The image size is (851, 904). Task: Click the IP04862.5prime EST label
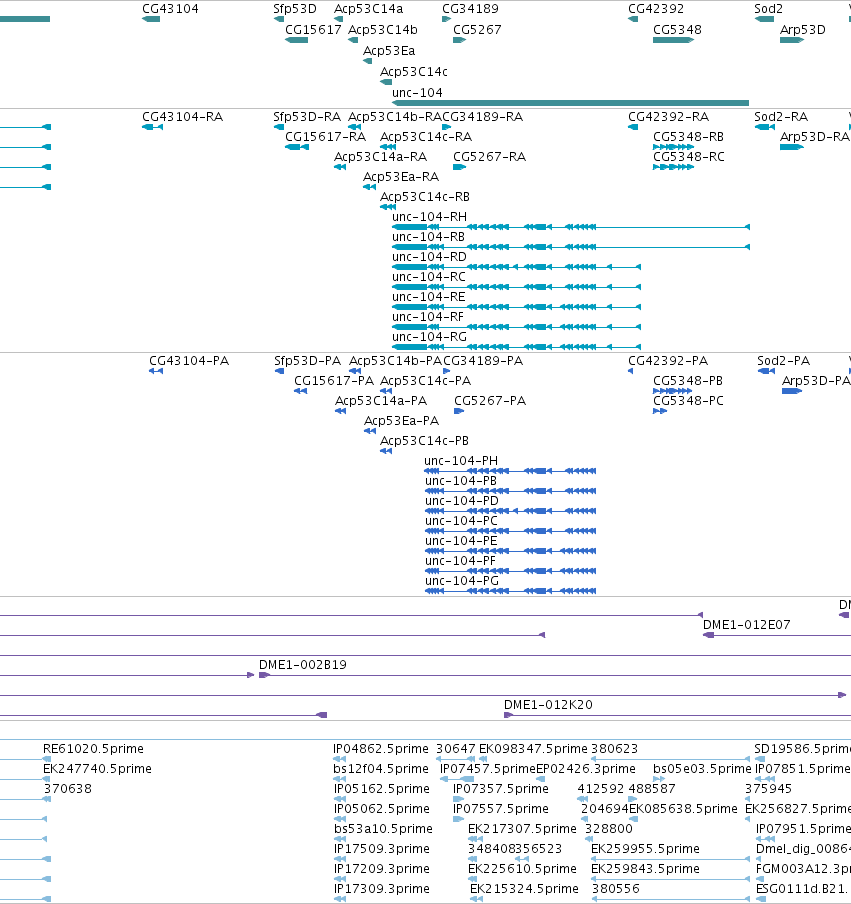pos(381,748)
